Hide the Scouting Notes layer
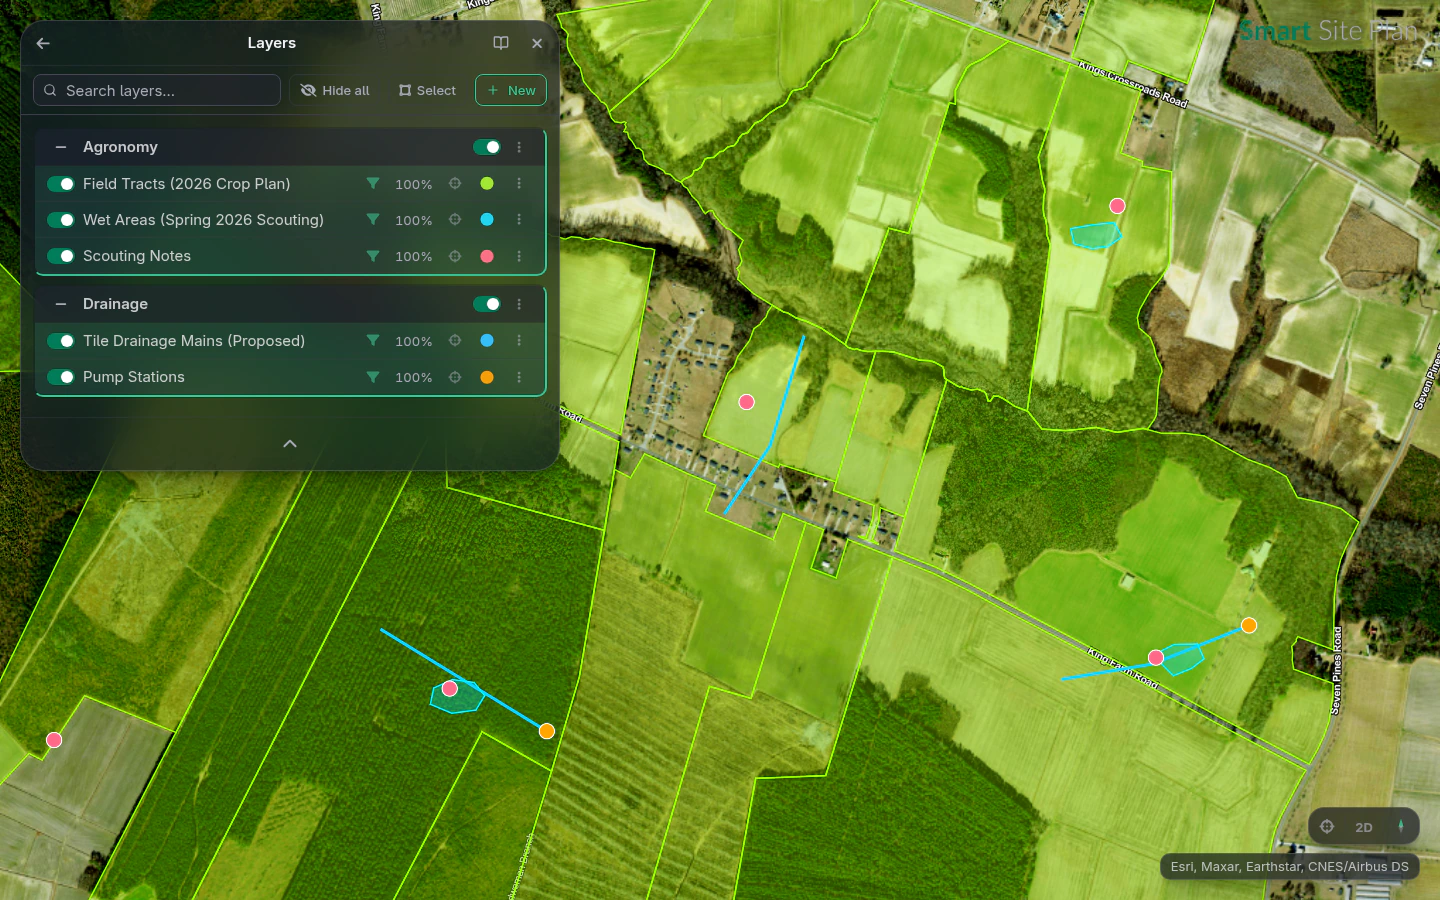Screen dimensions: 1440x900 click(61, 256)
